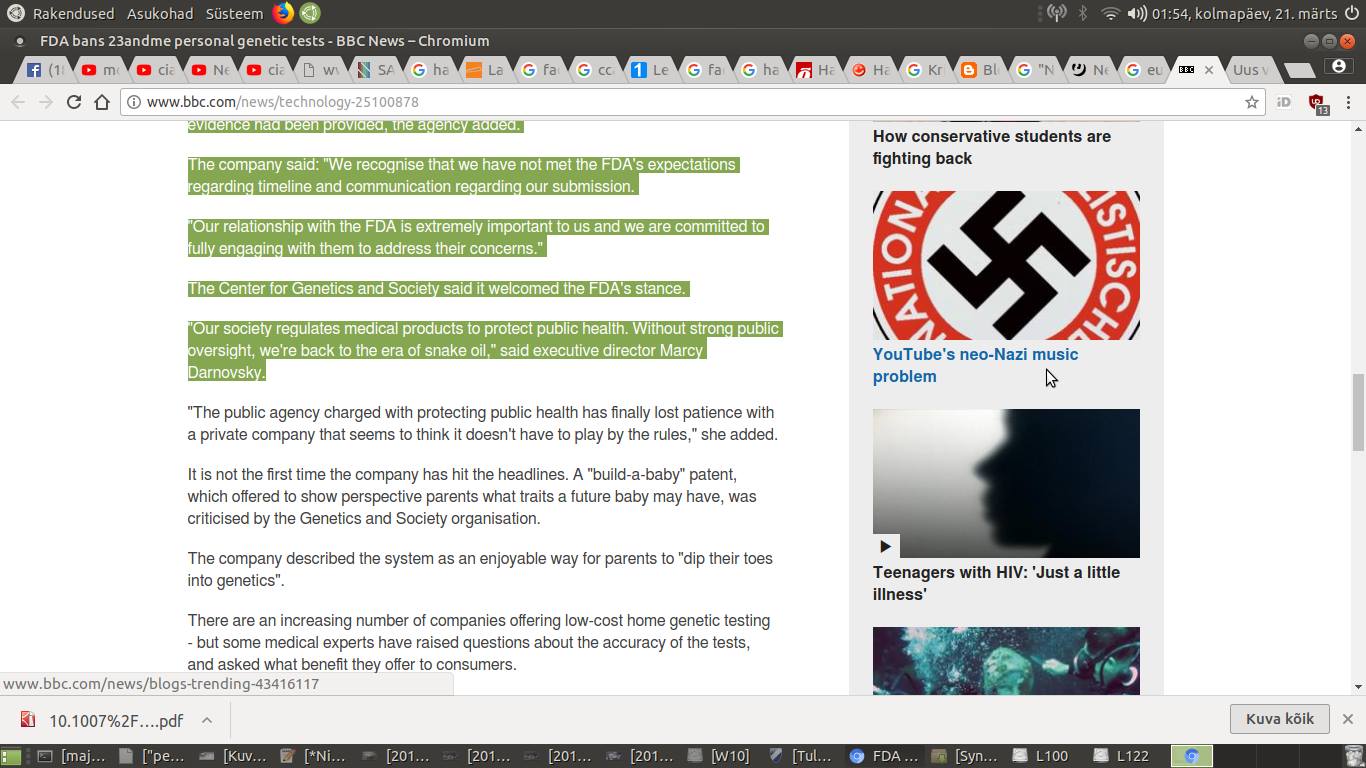The height and width of the screenshot is (768, 1366).
Task: Open the Süsteem system menu
Action: point(234,14)
